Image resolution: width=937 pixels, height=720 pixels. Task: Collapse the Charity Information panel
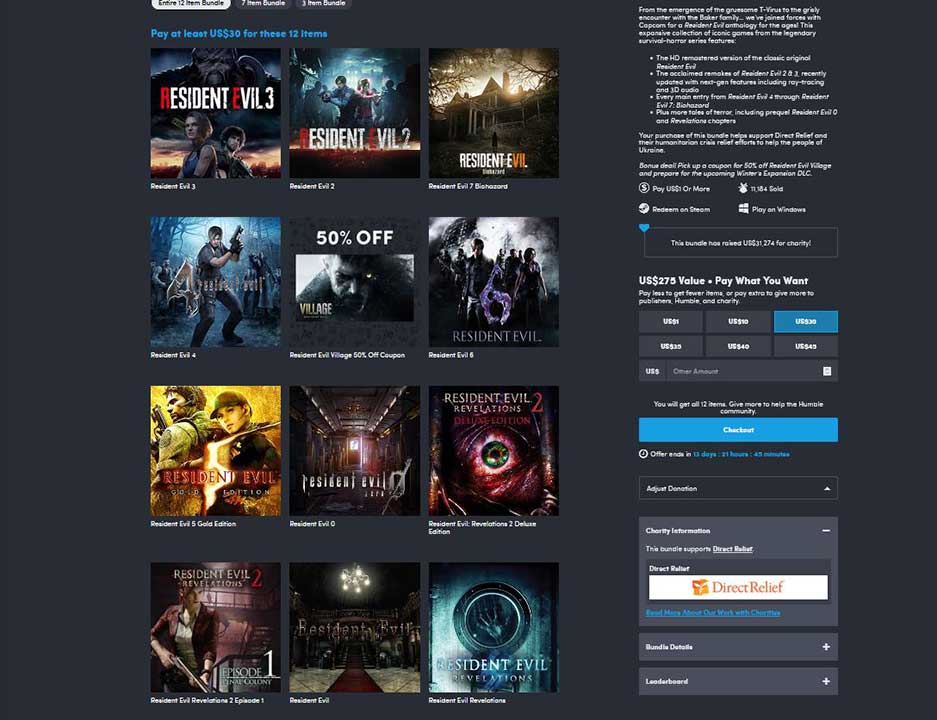(x=825, y=531)
